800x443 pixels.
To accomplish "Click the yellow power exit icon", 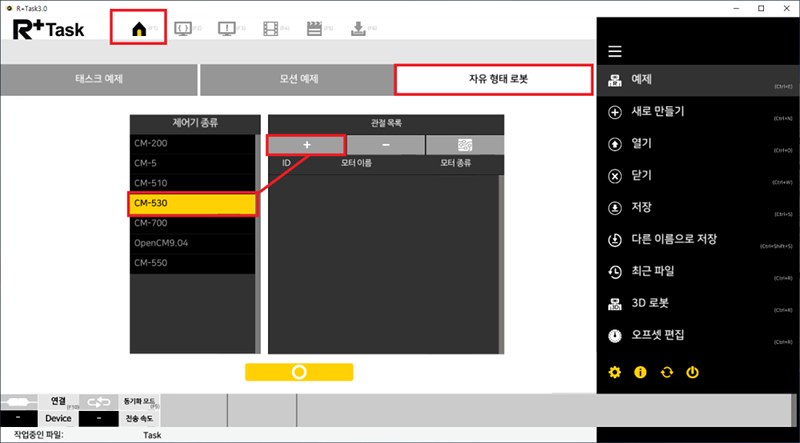I will 692,372.
